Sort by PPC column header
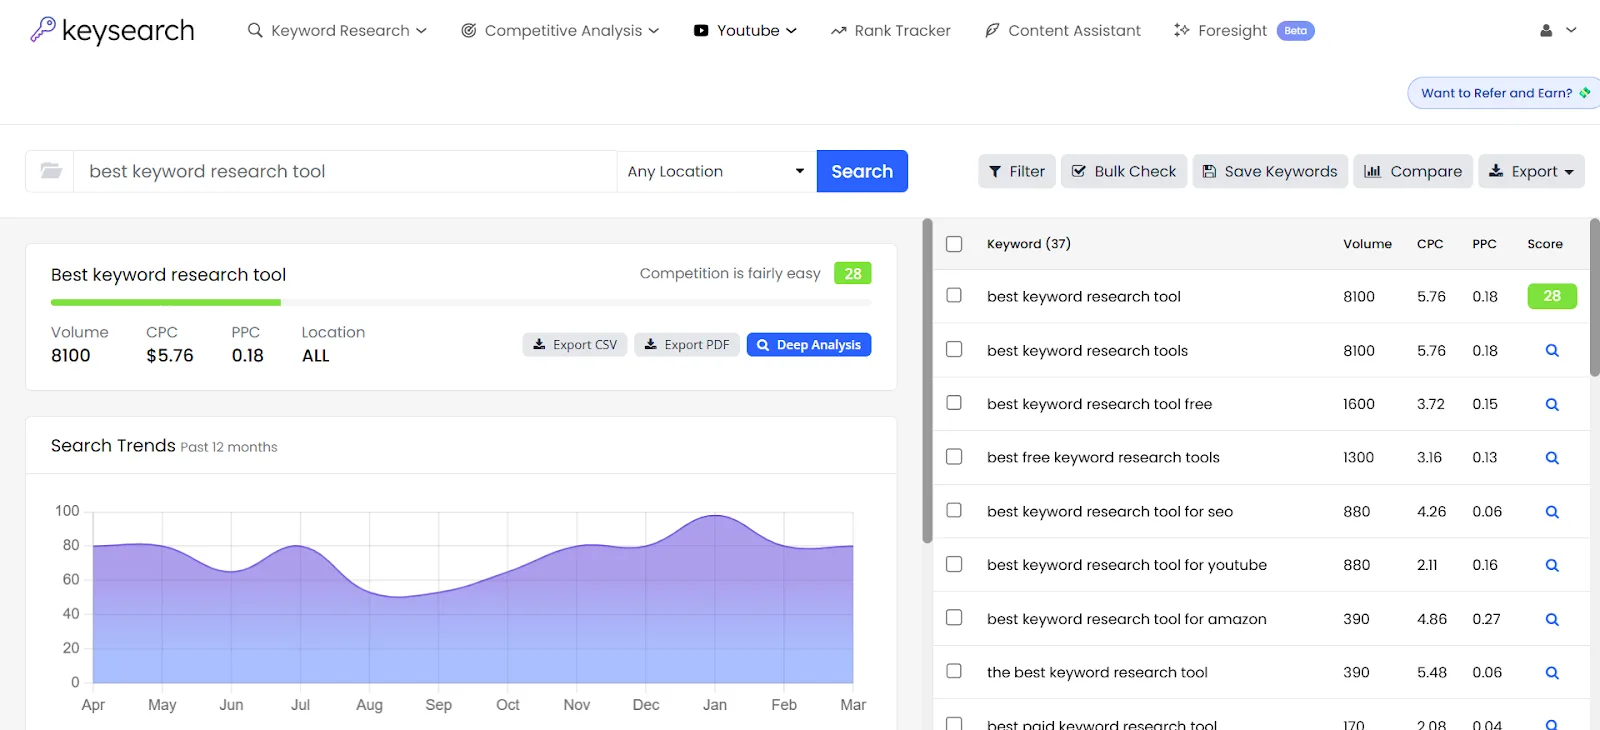Screen dimensions: 1600x730 pos(1484,244)
